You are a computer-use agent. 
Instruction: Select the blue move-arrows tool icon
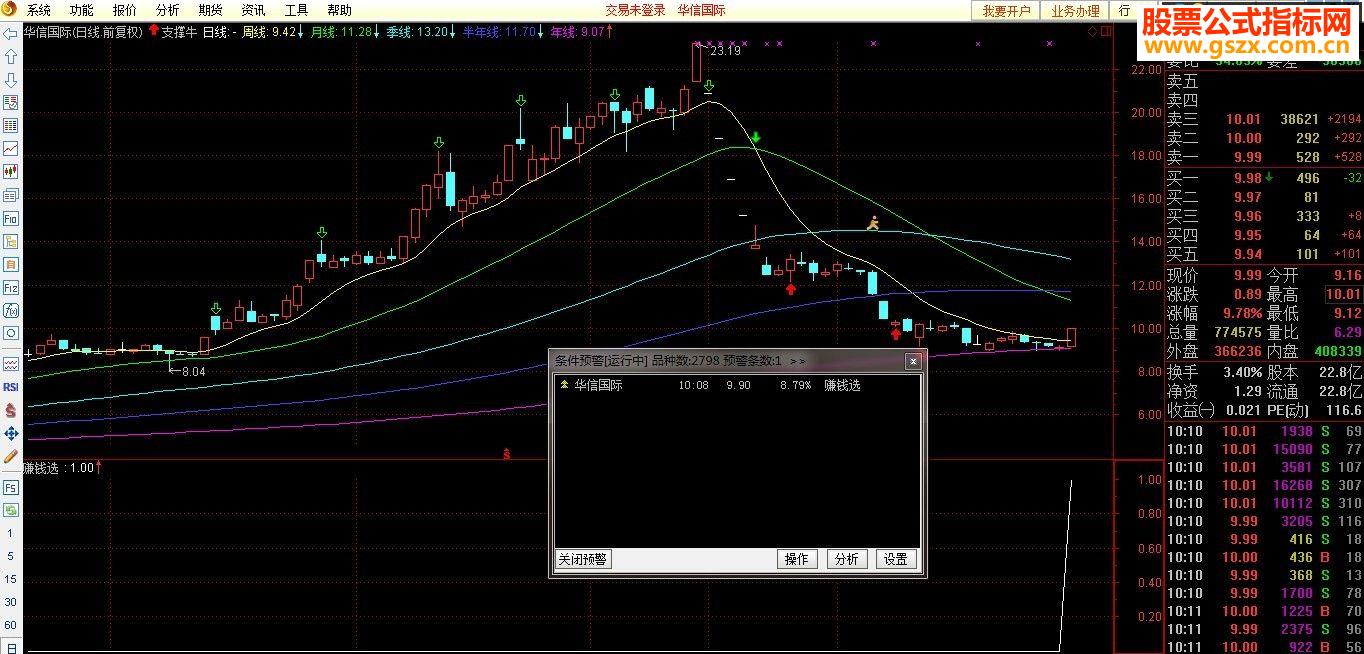coord(11,433)
